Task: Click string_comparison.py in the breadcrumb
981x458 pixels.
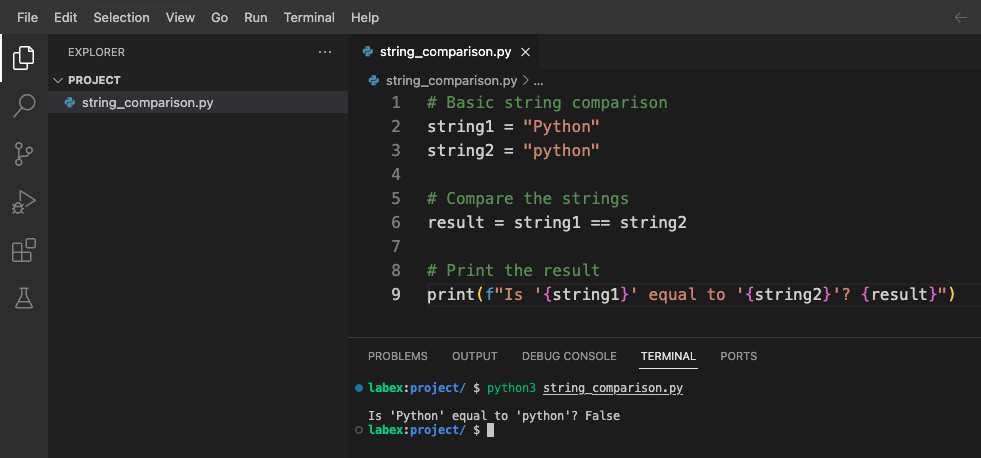Action: [x=451, y=80]
